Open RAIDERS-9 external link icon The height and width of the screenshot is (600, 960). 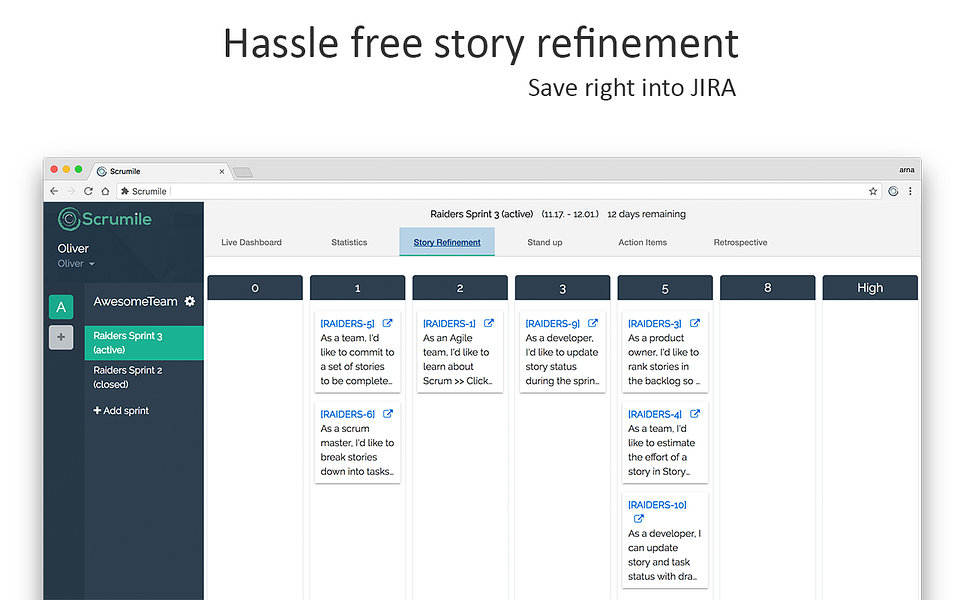[x=593, y=323]
